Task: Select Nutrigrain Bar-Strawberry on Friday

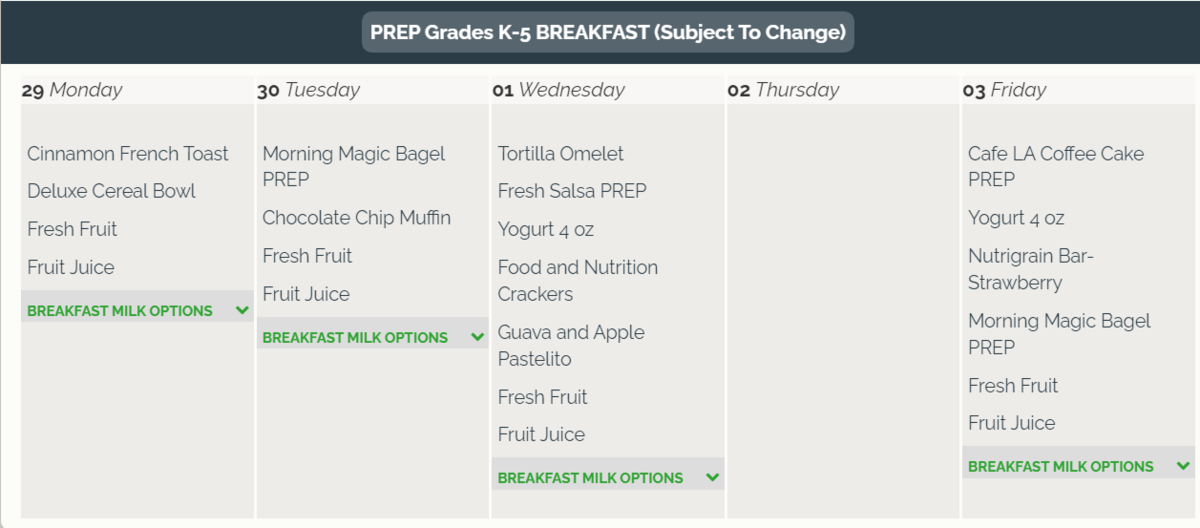Action: pyautogui.click(x=1030, y=269)
